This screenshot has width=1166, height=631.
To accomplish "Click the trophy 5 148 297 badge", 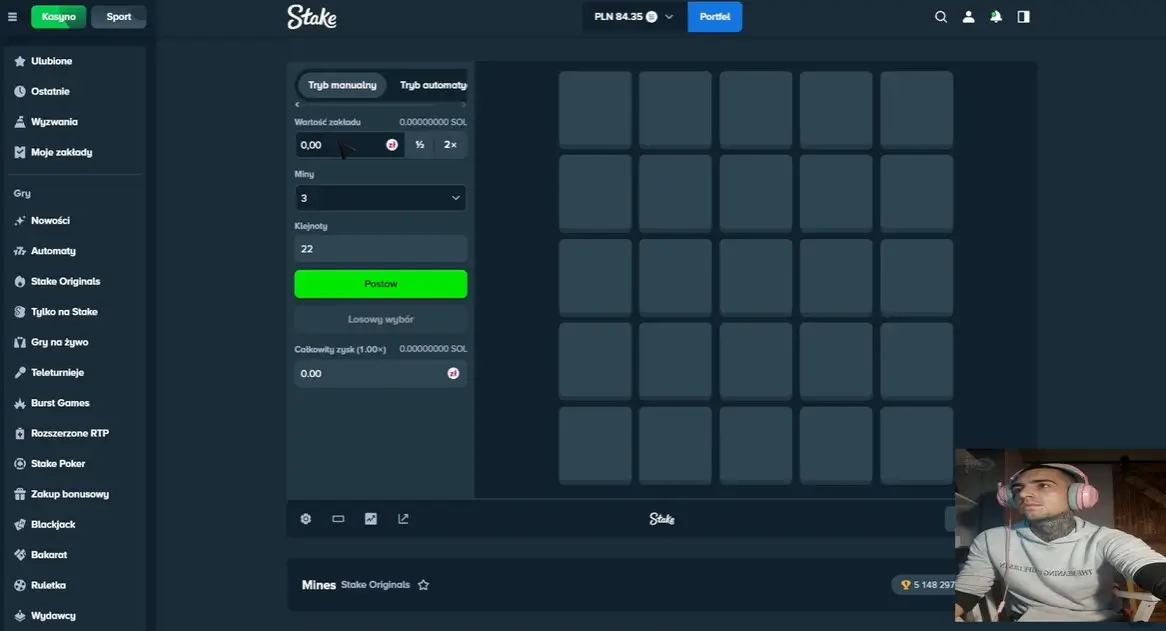I will 924,585.
